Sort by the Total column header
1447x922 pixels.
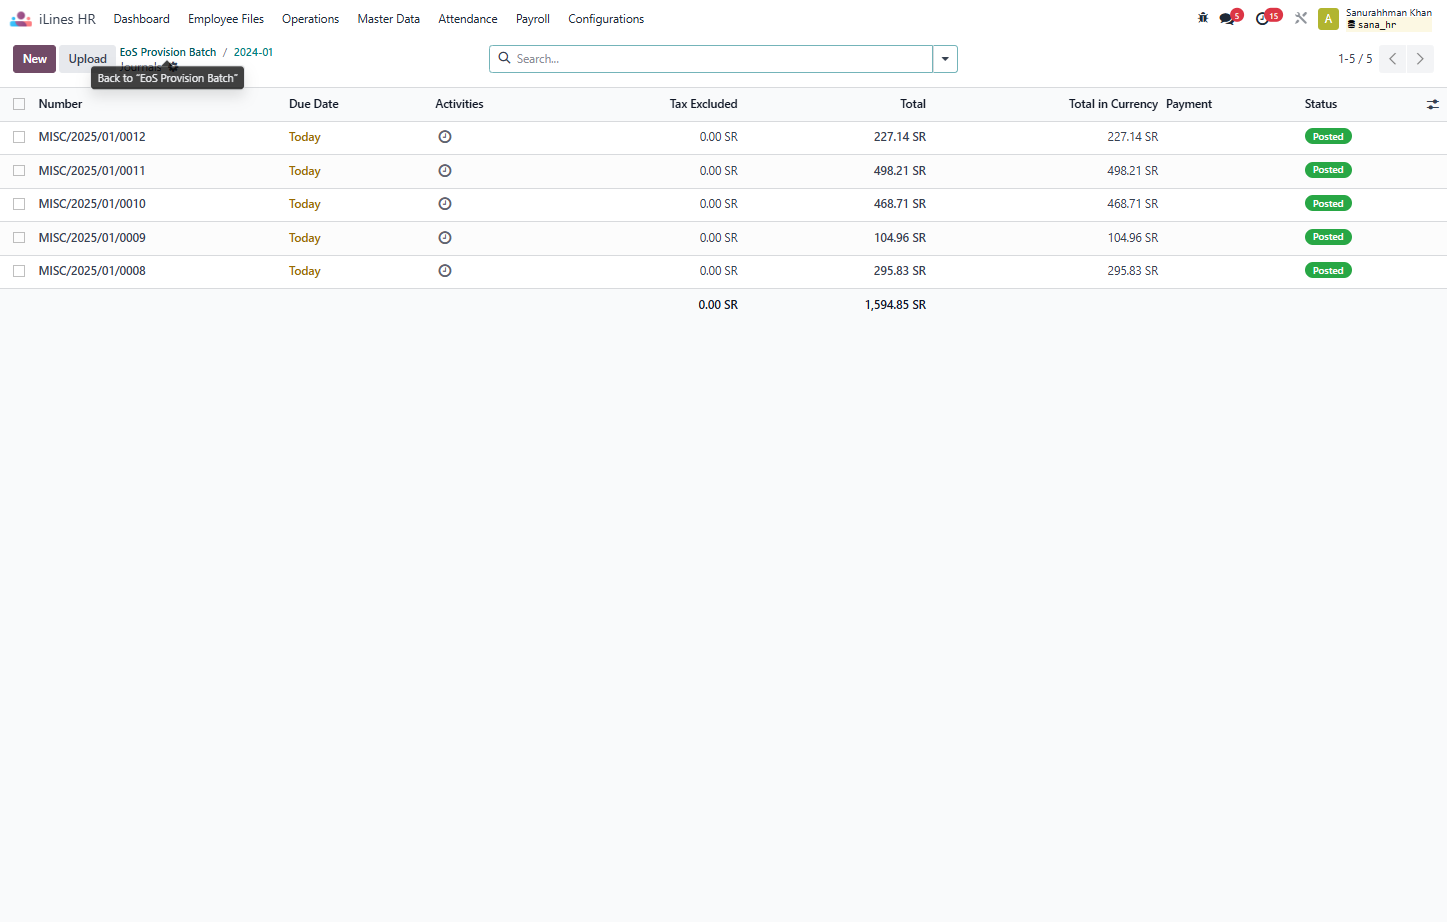[x=913, y=104]
